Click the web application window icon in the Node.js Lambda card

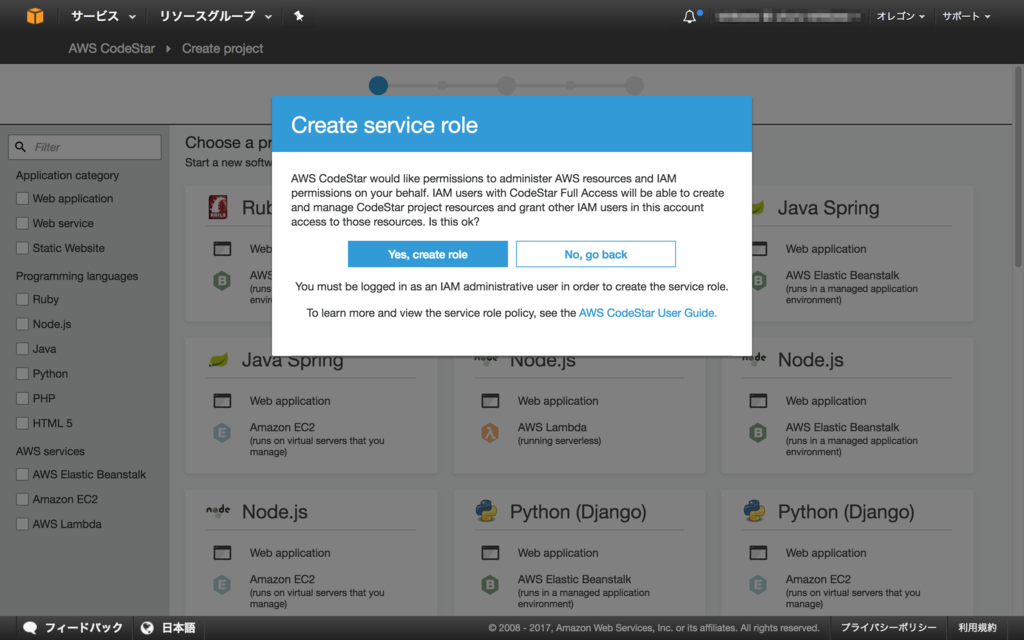(x=490, y=401)
